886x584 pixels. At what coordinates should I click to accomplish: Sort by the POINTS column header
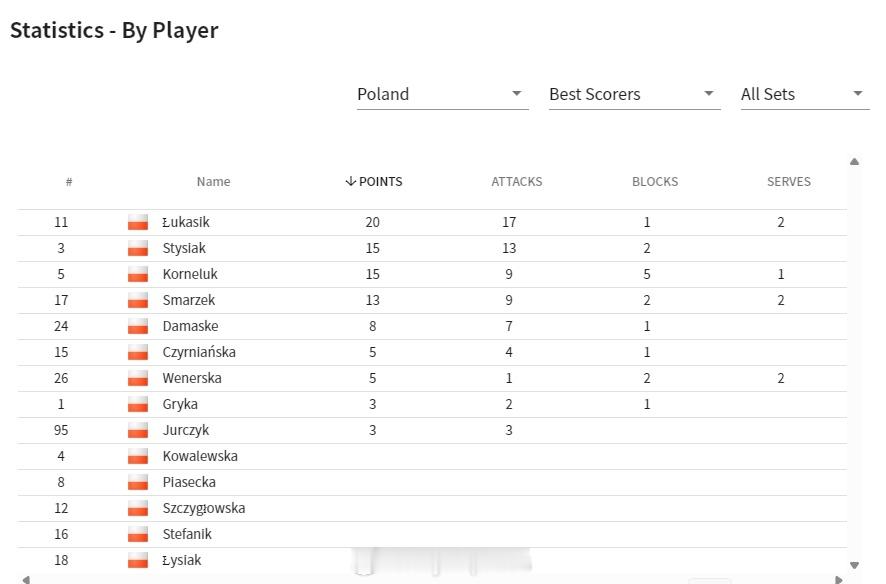click(x=374, y=182)
